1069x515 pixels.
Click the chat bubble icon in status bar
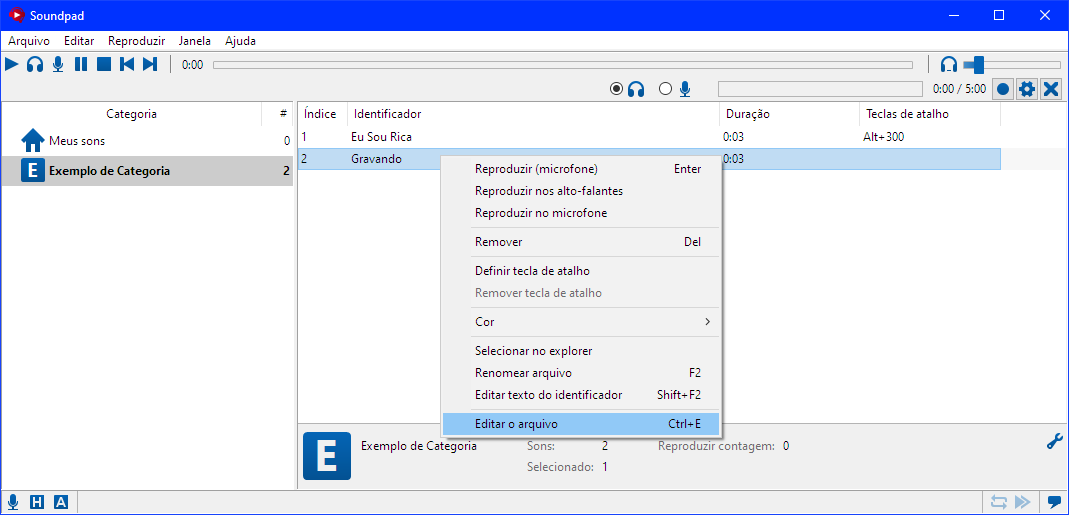point(1054,502)
